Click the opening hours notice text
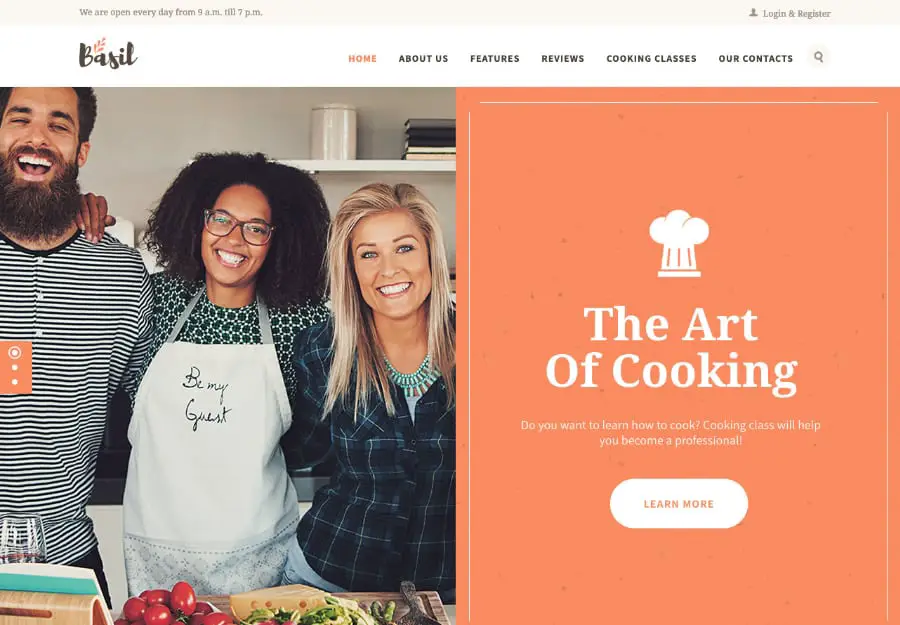This screenshot has width=900, height=625. point(170,12)
